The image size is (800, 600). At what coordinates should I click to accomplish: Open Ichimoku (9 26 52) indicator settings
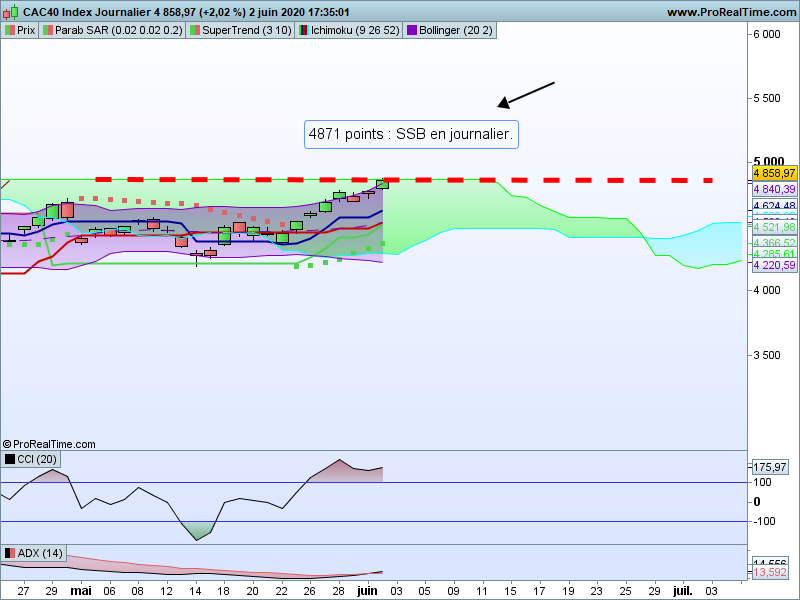click(349, 30)
